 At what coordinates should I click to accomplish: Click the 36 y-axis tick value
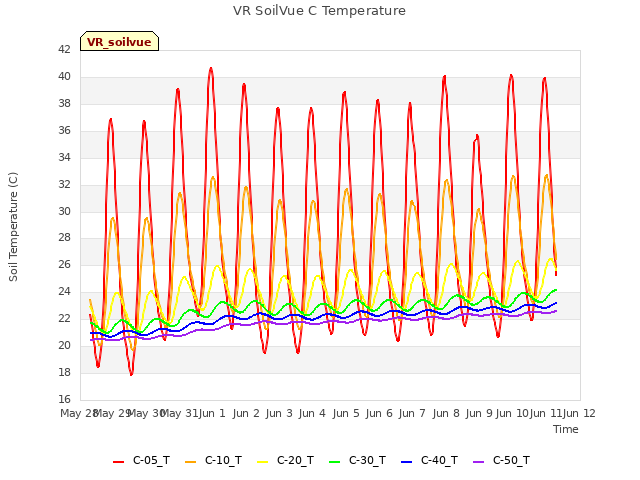click(64, 130)
